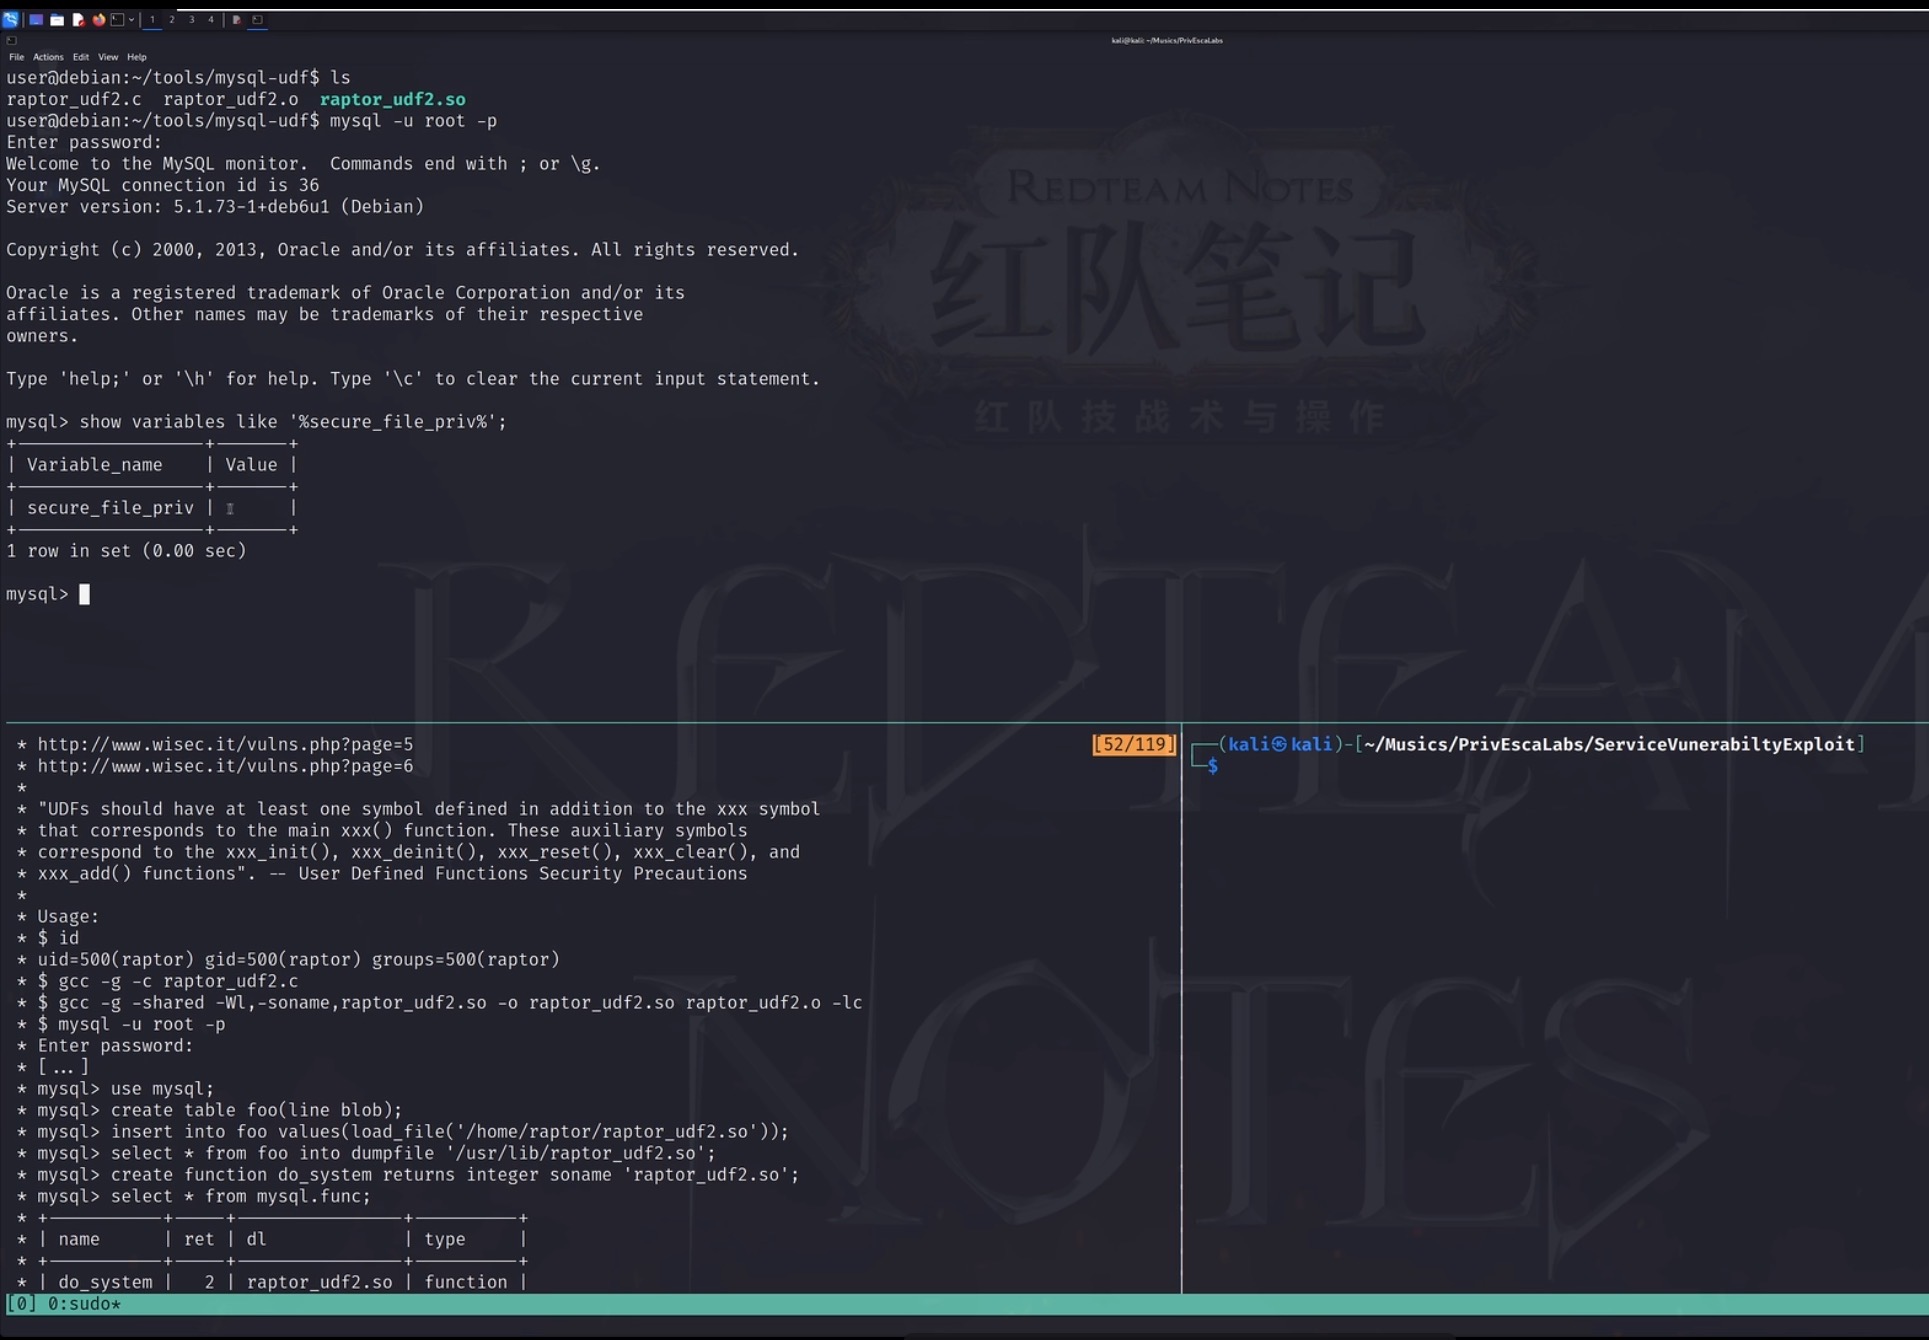
Task: Launch the Firefox browser icon
Action: (x=98, y=19)
